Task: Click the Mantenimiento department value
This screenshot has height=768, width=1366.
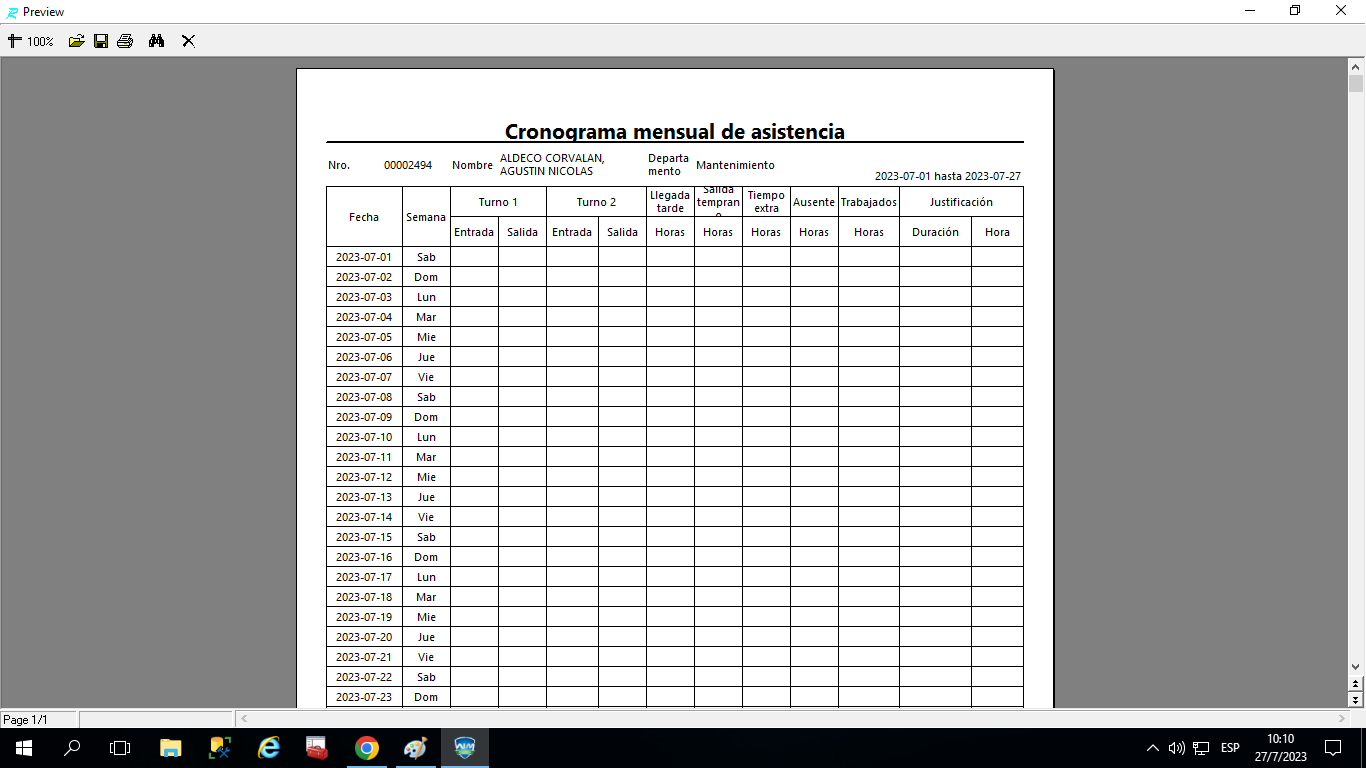Action: (735, 165)
